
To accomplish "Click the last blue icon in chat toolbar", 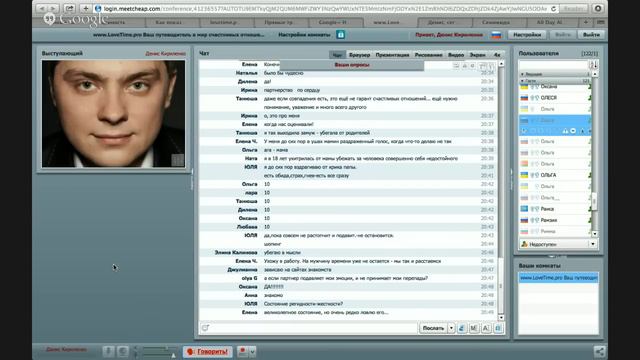I will (498, 328).
